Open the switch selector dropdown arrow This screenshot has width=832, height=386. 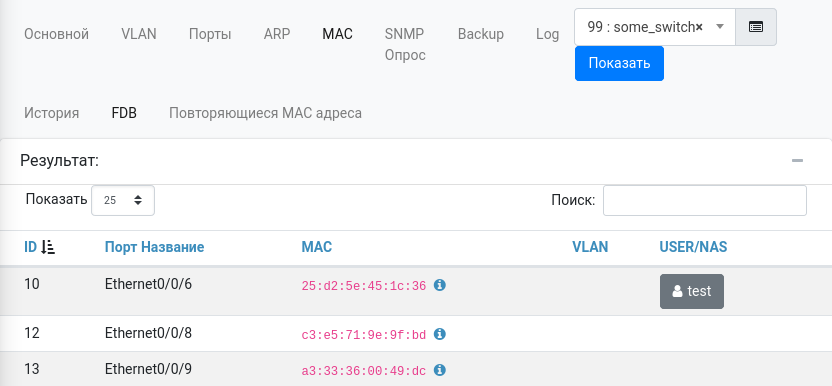pyautogui.click(x=720, y=27)
